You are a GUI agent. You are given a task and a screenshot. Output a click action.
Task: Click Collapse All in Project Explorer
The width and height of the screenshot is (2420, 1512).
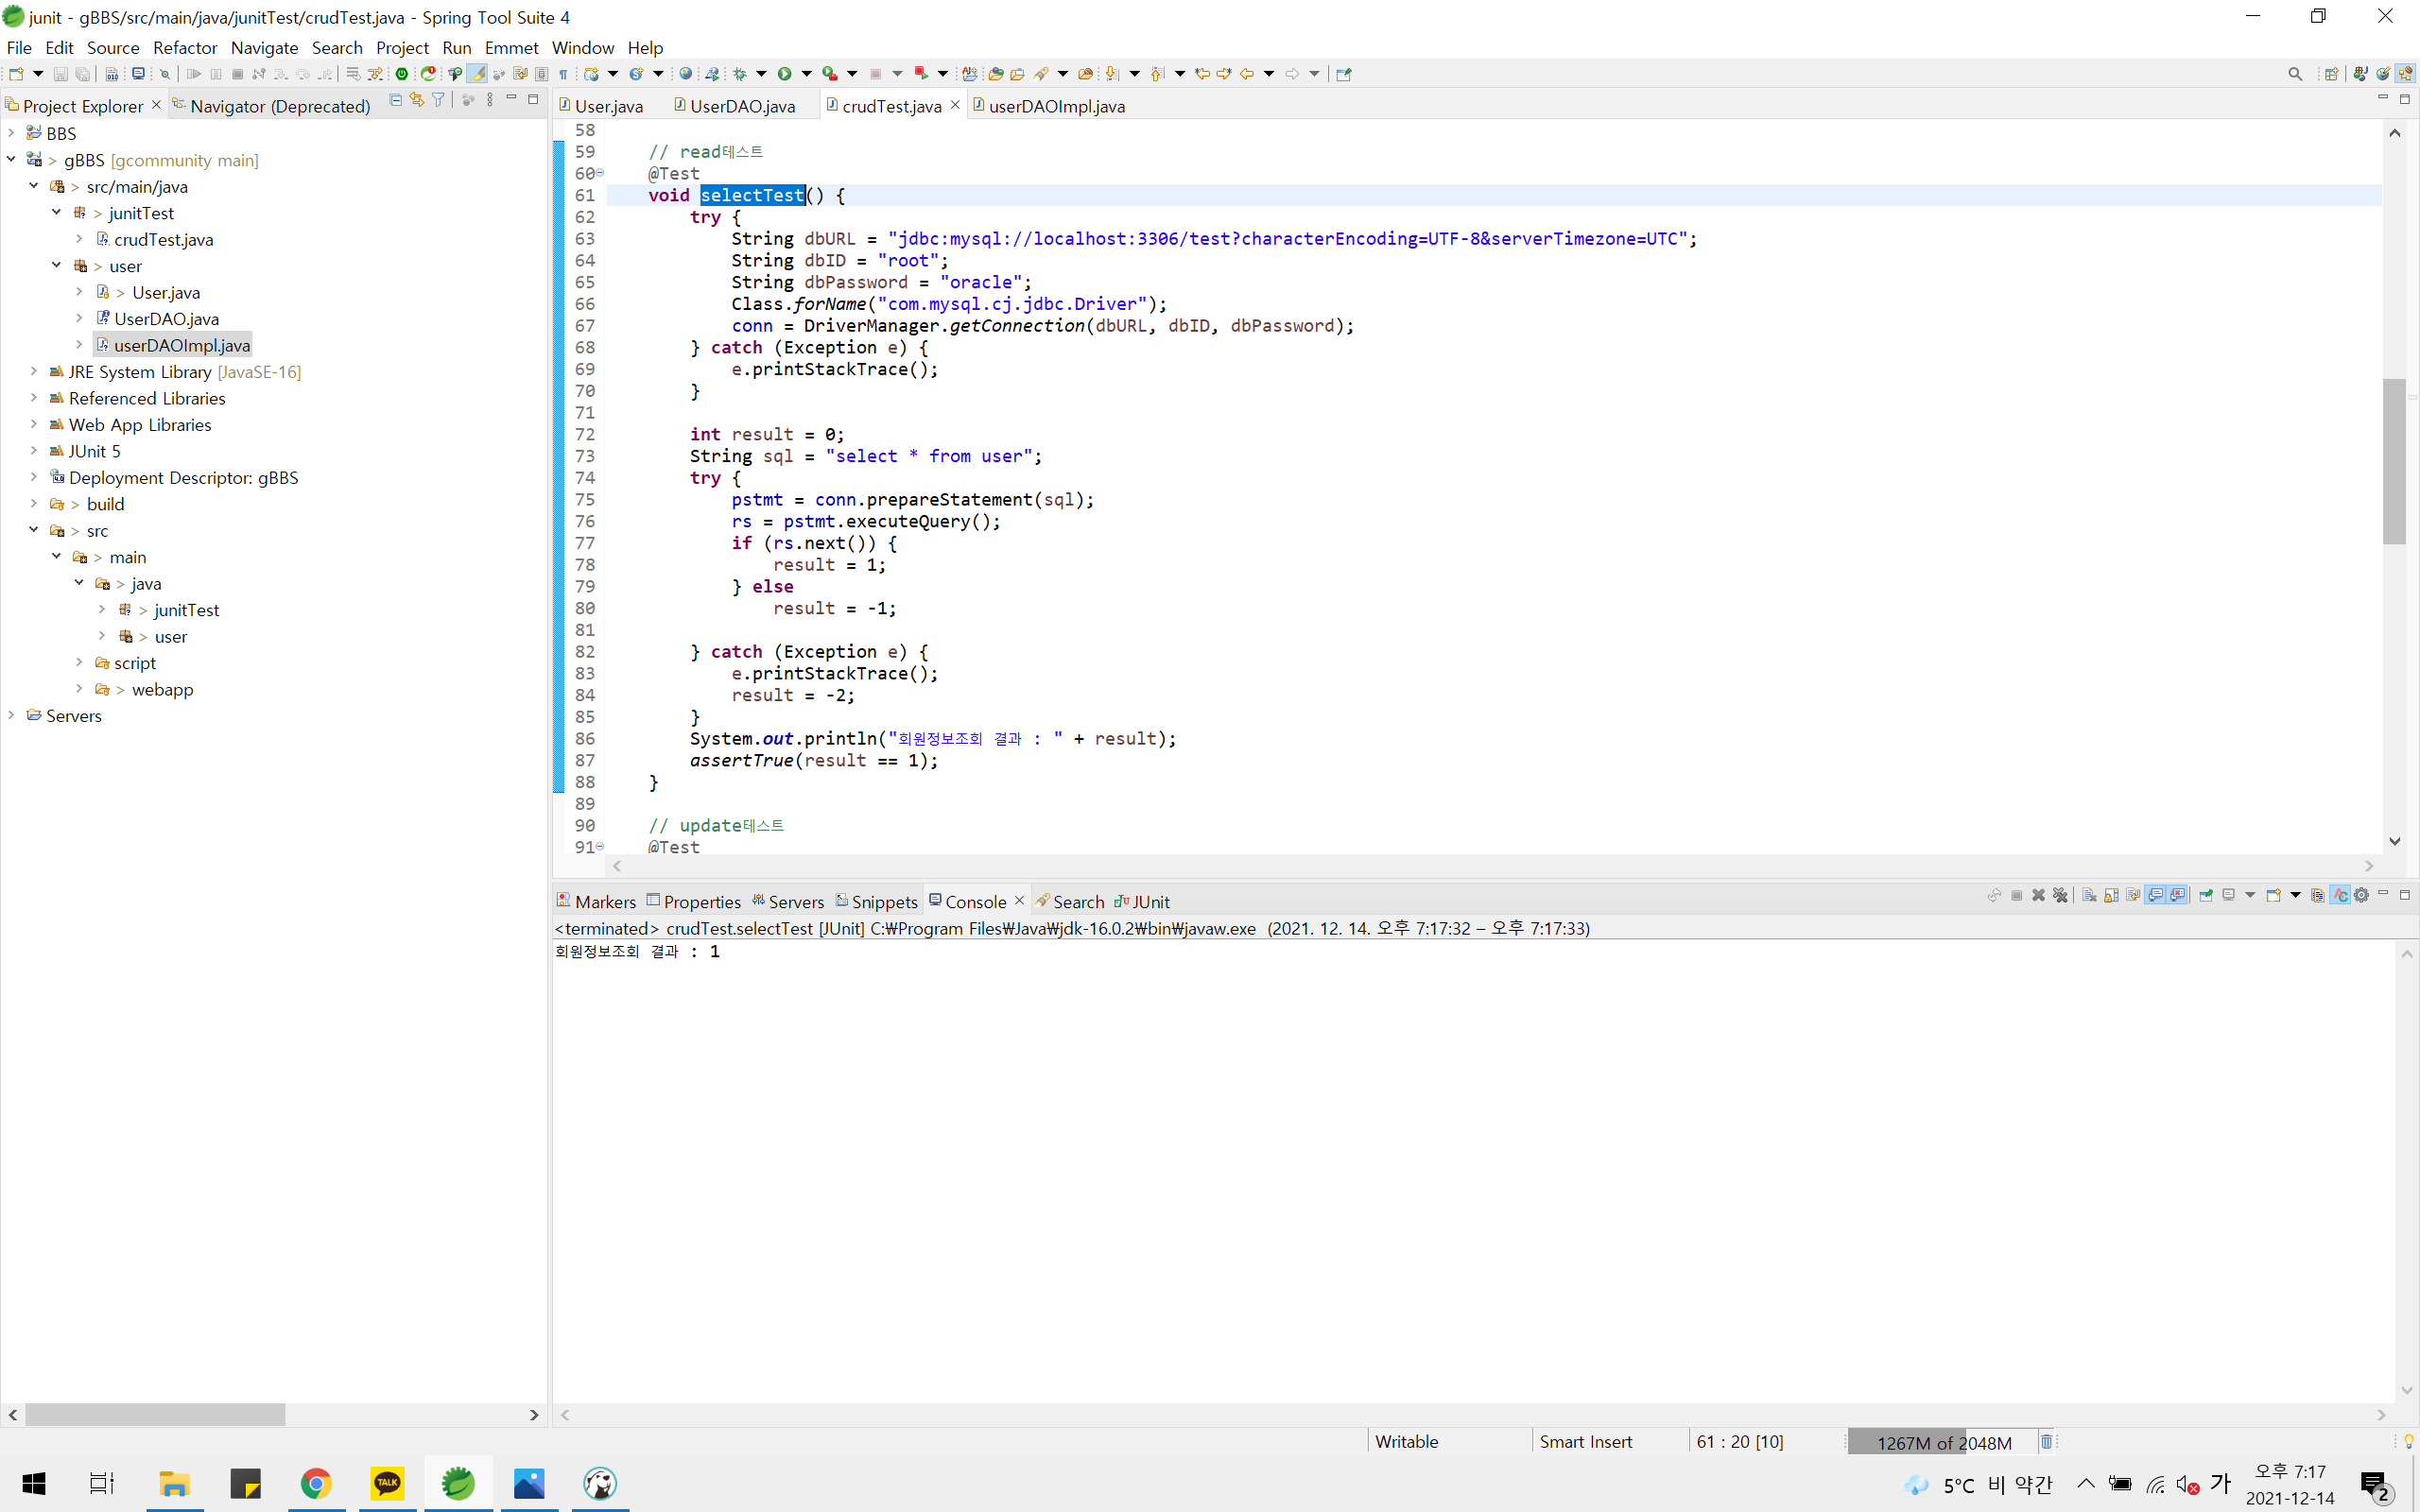point(396,100)
